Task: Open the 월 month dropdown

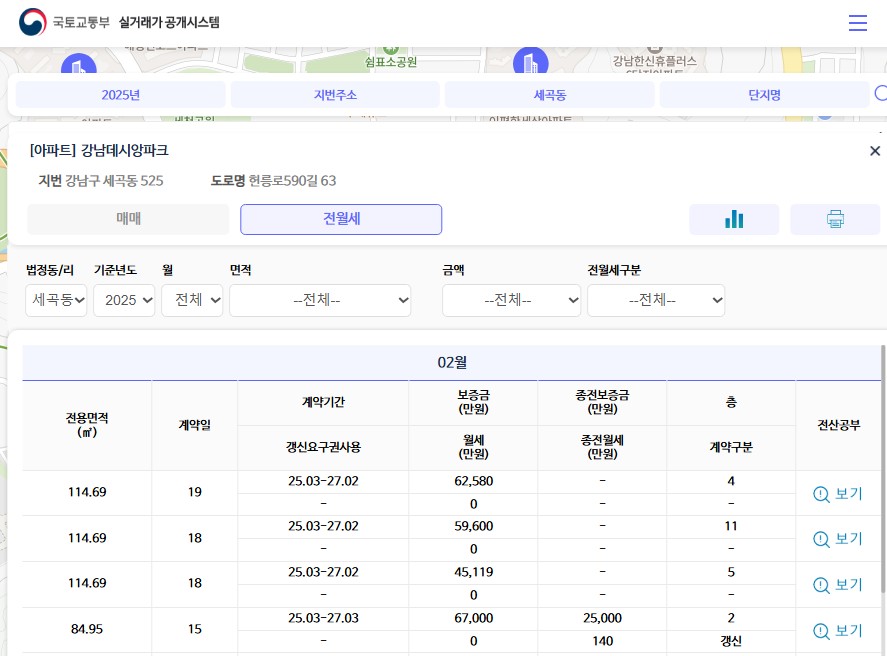Action: click(192, 300)
